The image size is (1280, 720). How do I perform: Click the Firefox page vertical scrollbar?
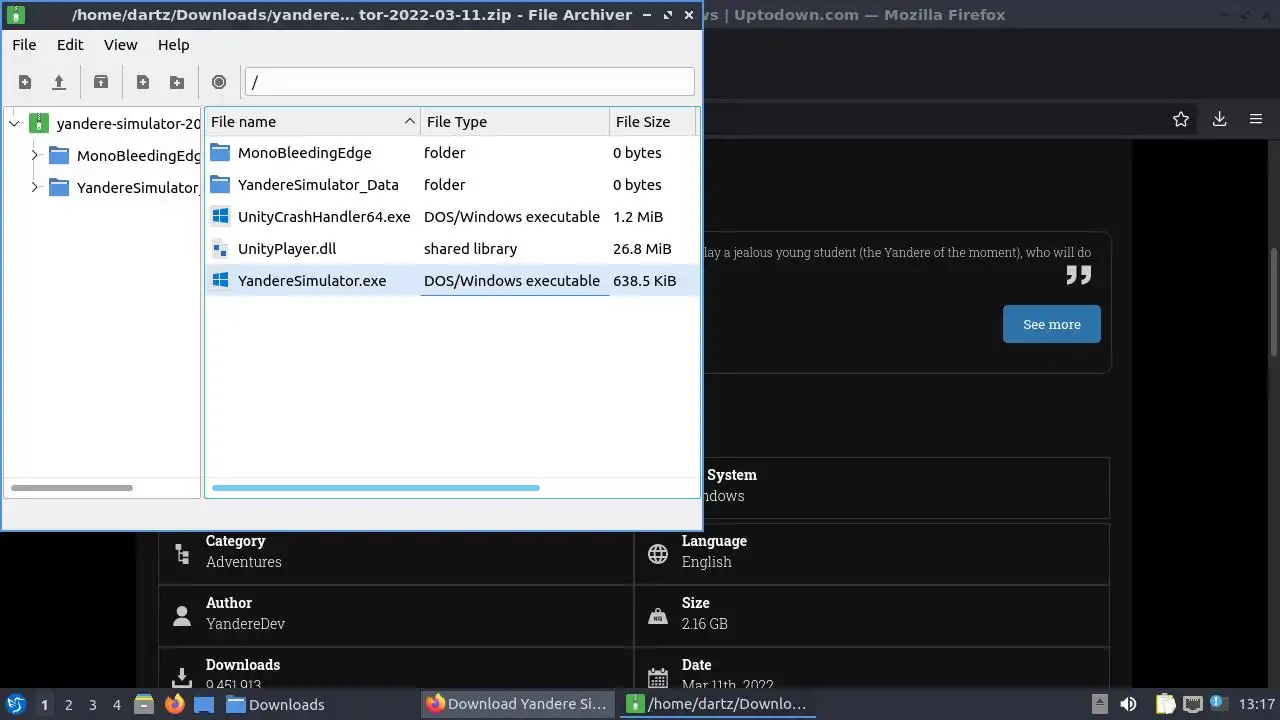click(x=1274, y=302)
